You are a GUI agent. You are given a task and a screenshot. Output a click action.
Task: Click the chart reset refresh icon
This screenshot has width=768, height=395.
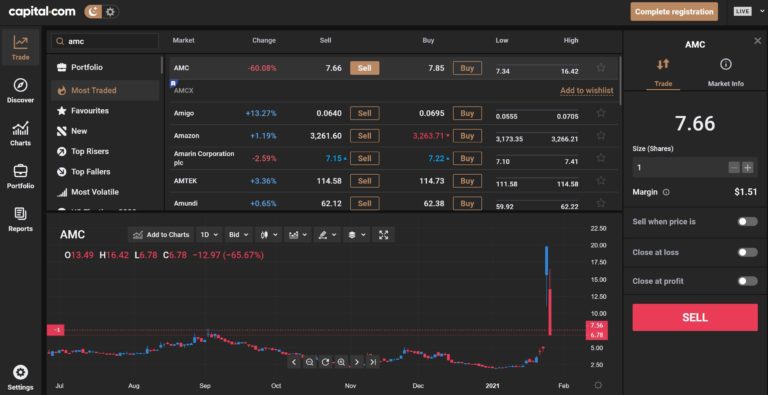click(x=325, y=362)
